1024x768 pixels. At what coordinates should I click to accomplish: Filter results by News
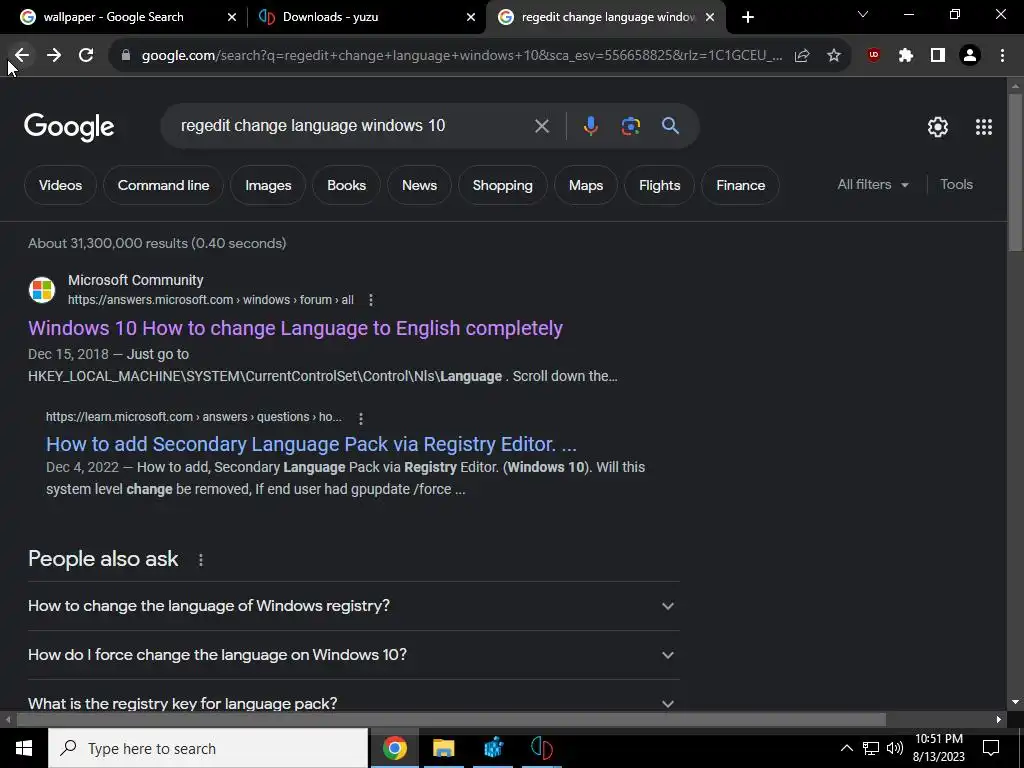pyautogui.click(x=419, y=185)
